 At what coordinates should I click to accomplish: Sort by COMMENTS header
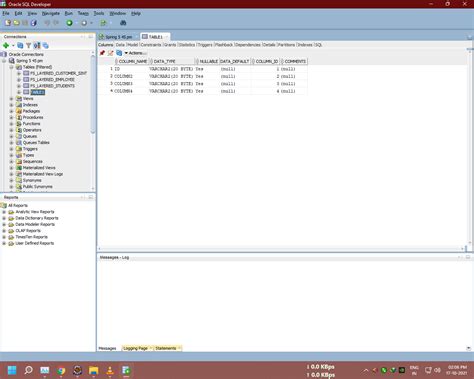click(295, 61)
